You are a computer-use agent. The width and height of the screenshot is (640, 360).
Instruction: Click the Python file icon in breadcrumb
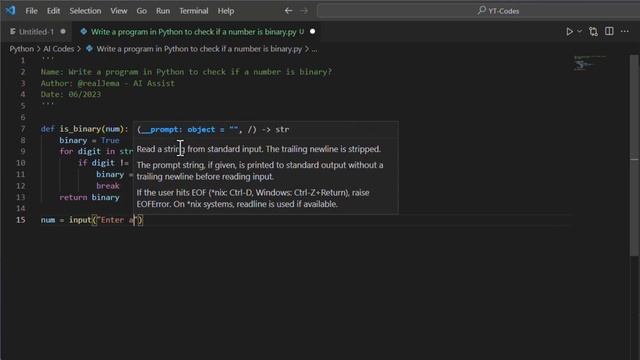pos(89,49)
